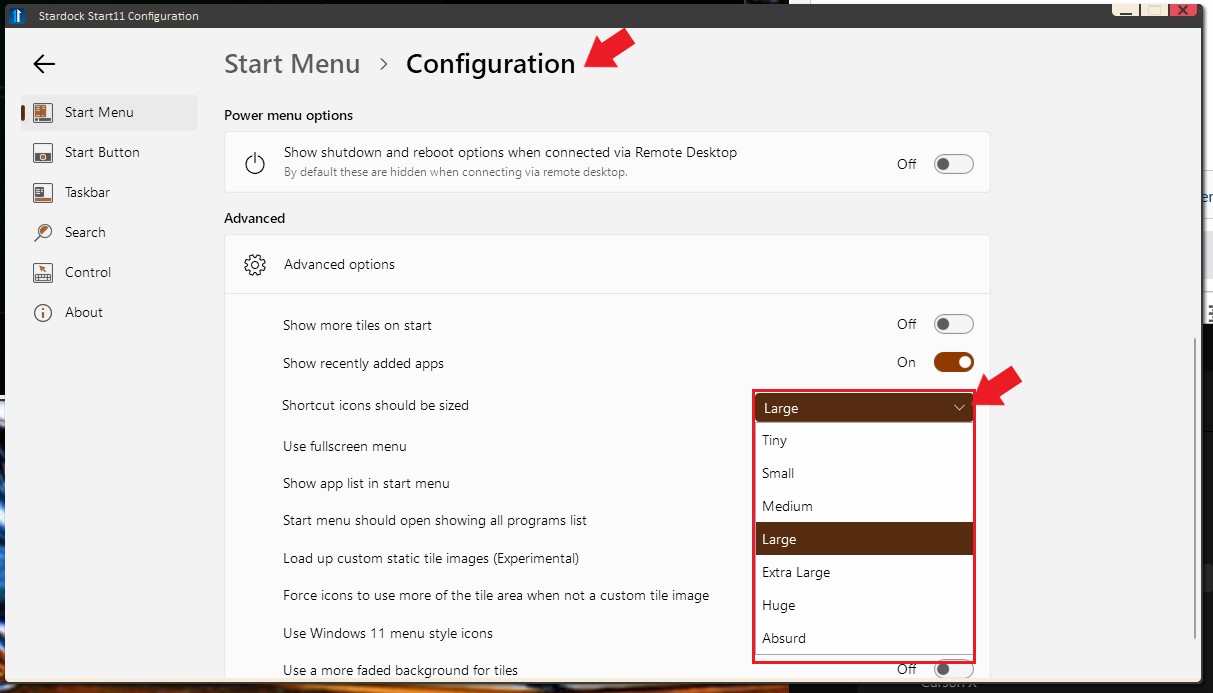The width and height of the screenshot is (1213, 693).
Task: Select Large icon size in the list
Action: (864, 539)
